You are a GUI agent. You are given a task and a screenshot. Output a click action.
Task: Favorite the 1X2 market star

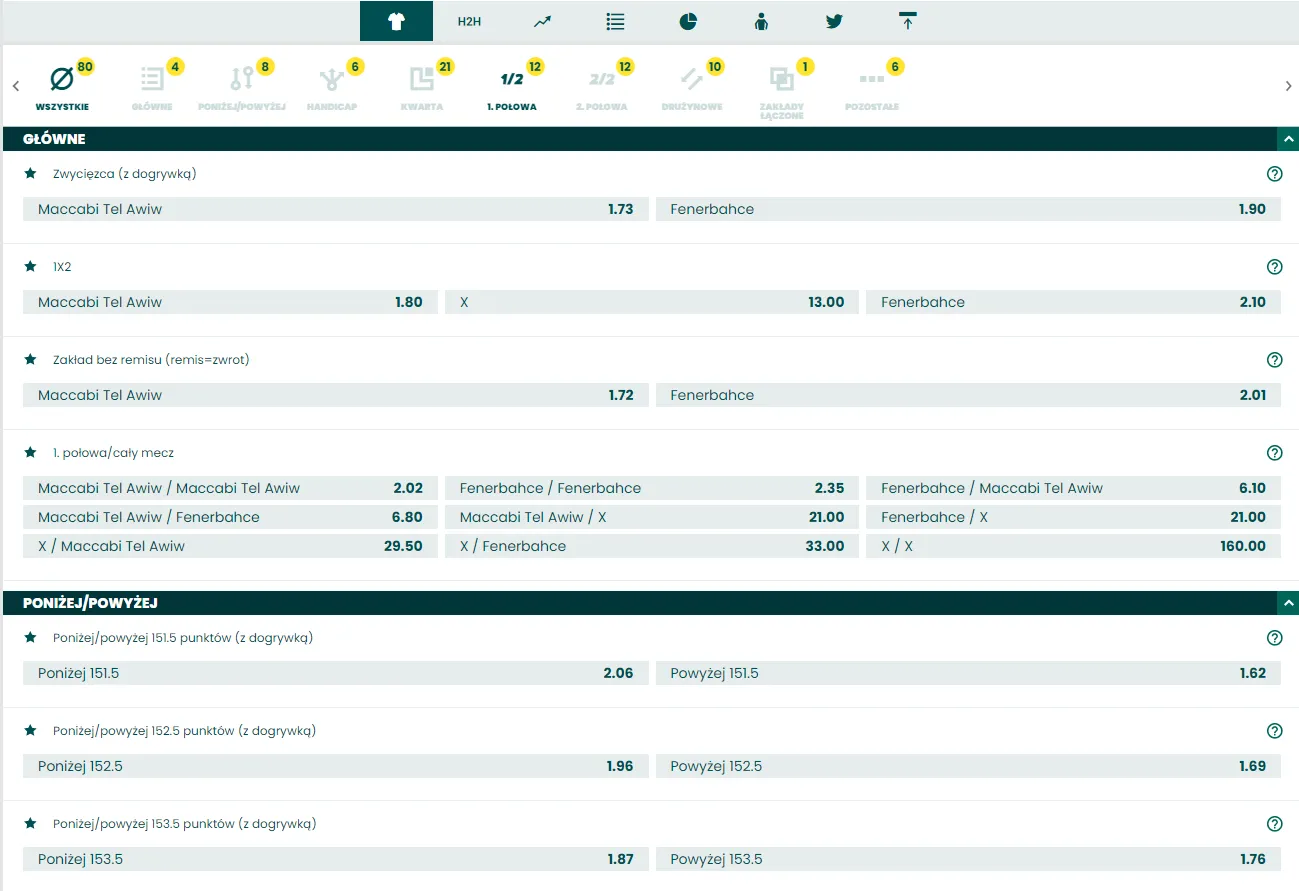[x=30, y=266]
